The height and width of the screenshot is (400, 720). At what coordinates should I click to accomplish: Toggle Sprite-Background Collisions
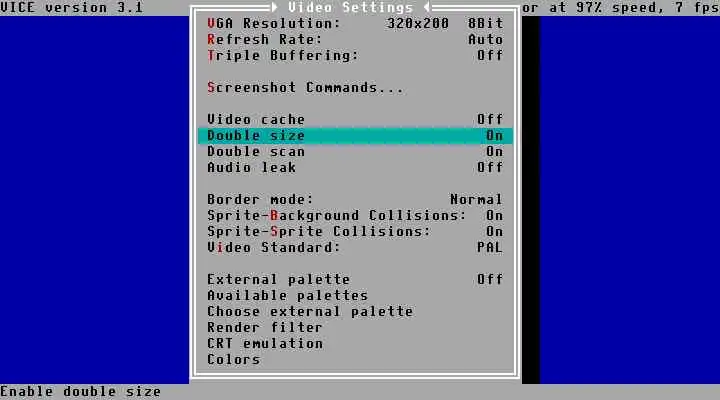click(355, 215)
